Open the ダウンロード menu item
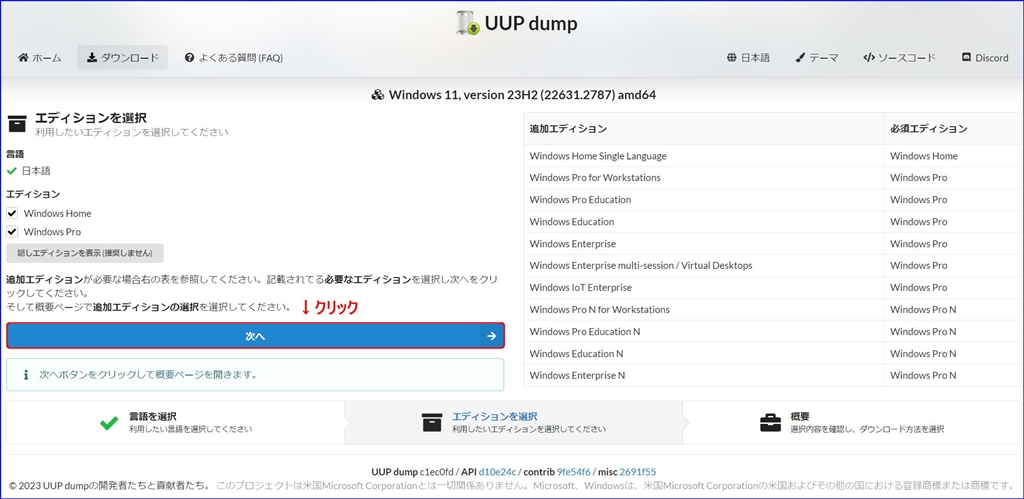Viewport: 1024px width, 499px height. (x=123, y=57)
